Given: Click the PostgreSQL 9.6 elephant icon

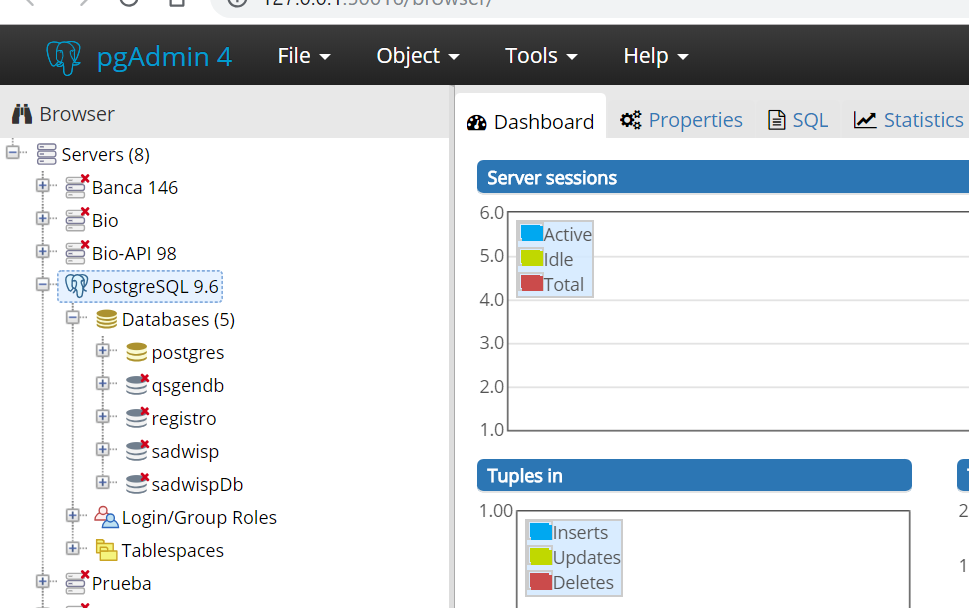Looking at the screenshot, I should click(77, 285).
